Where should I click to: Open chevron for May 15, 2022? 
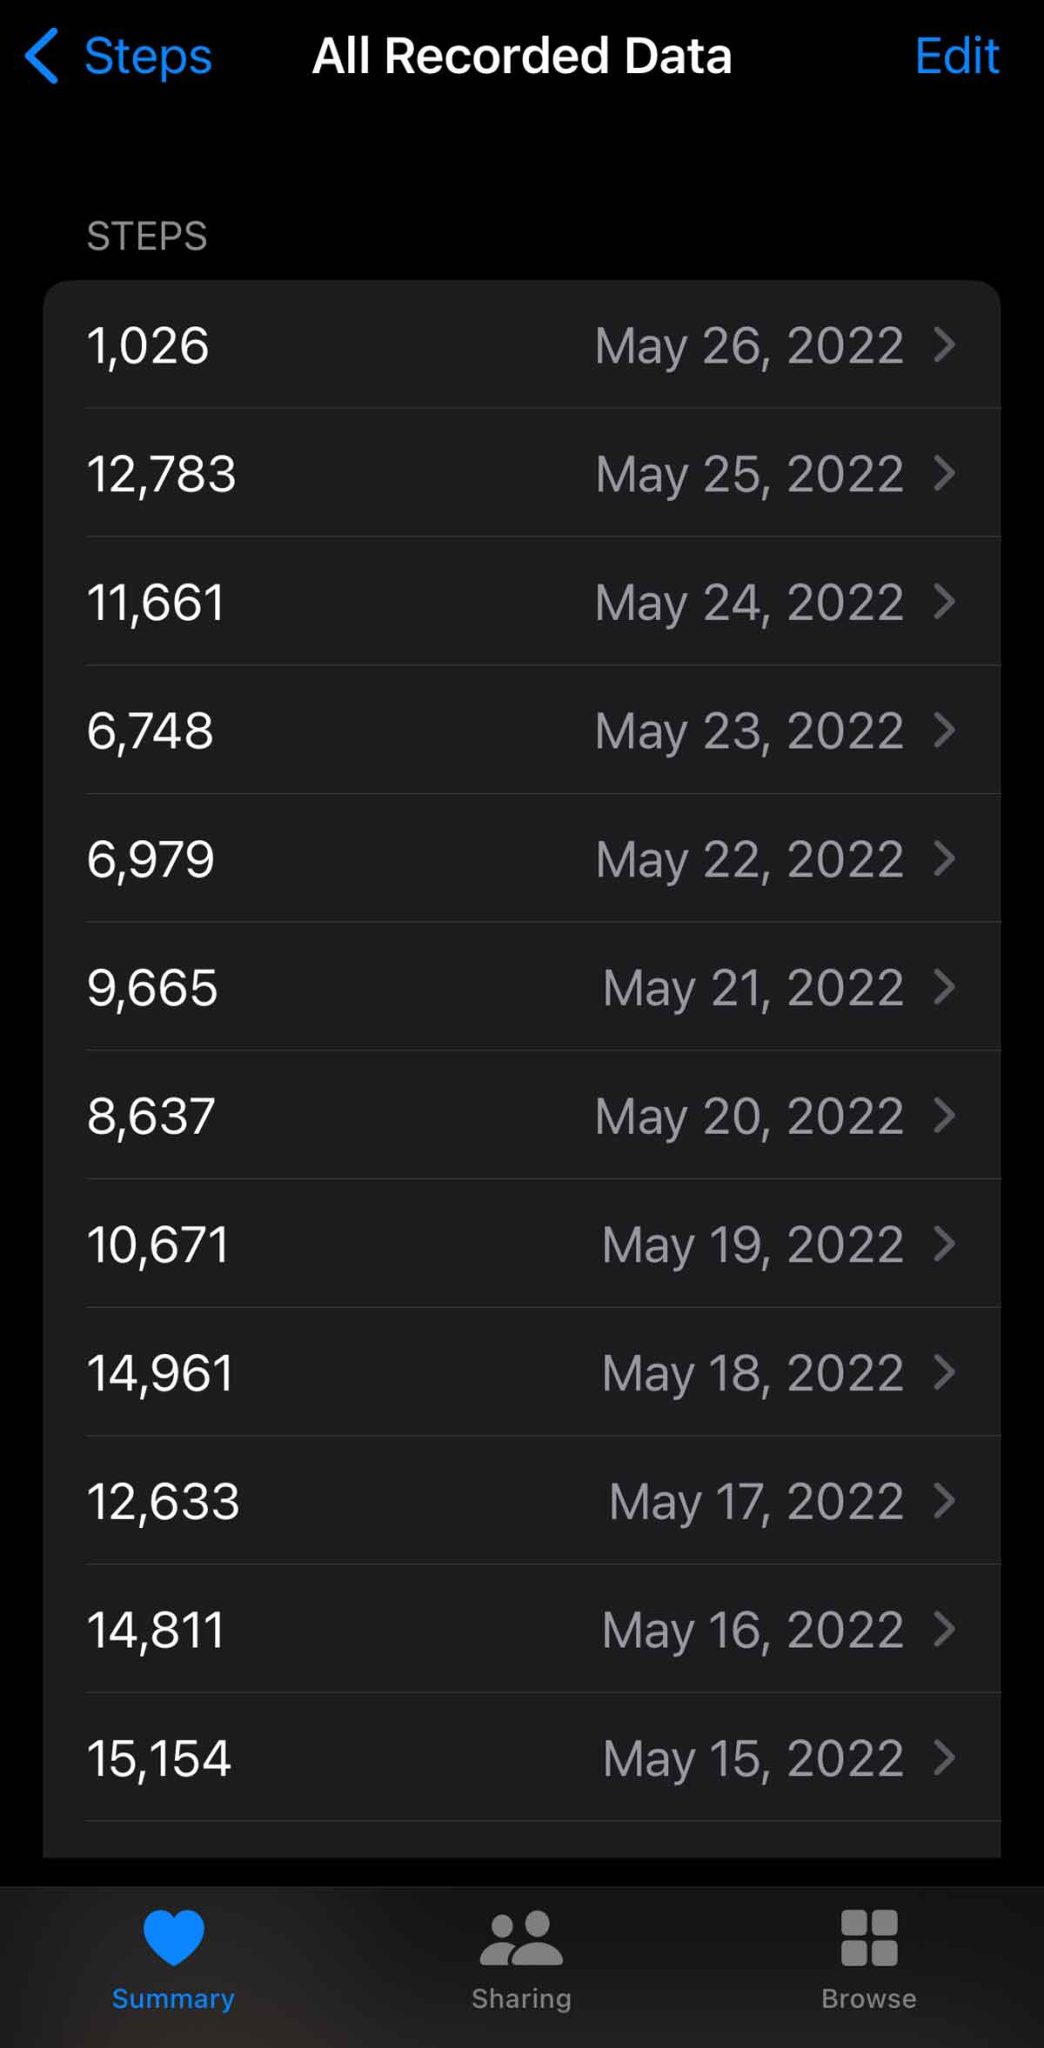944,1757
